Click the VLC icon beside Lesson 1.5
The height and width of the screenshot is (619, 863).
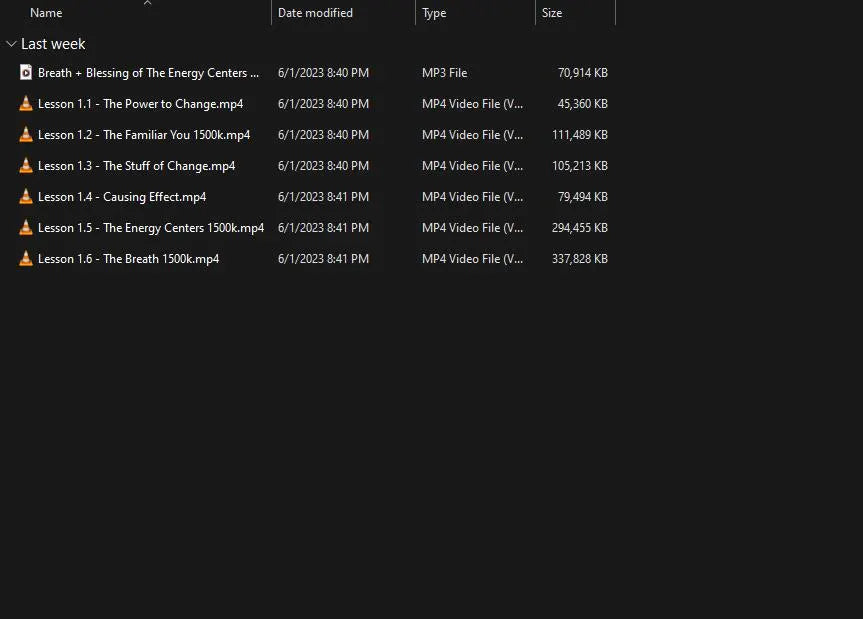point(26,227)
